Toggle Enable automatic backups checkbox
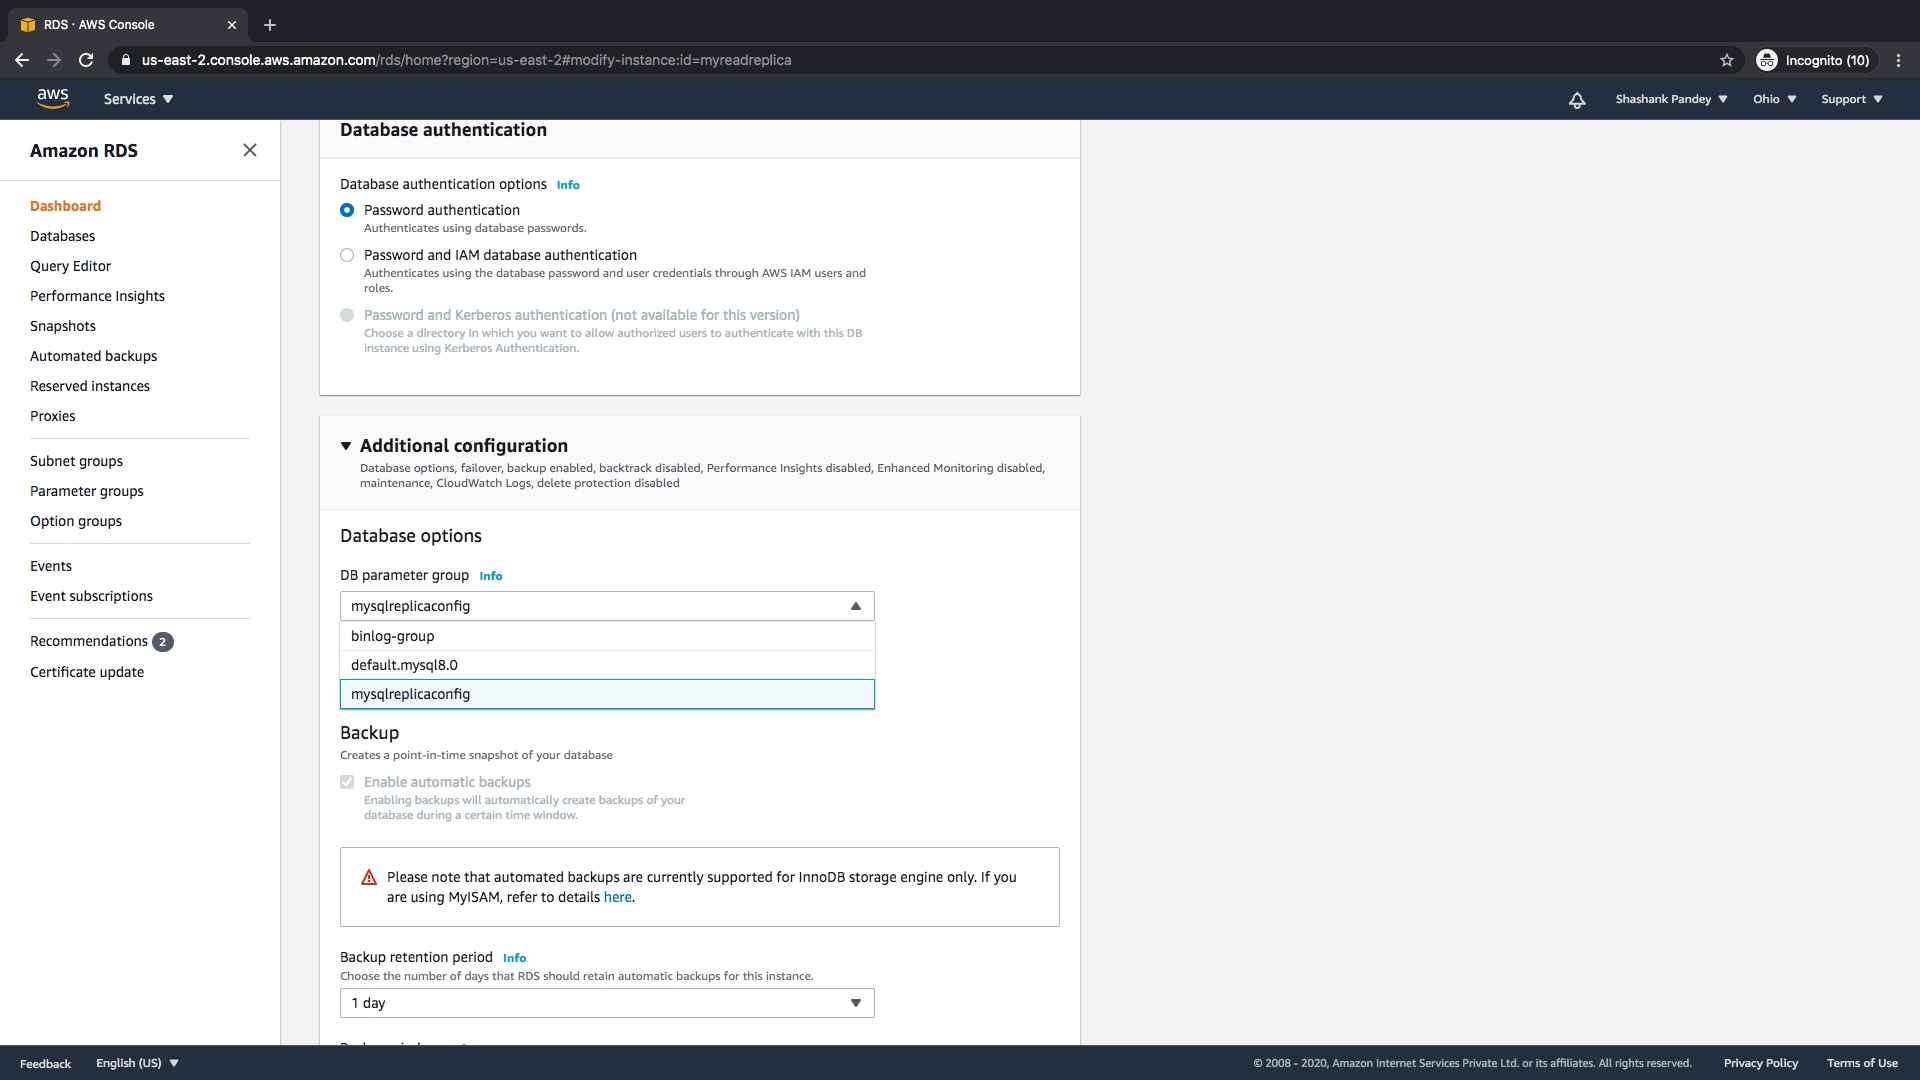The width and height of the screenshot is (1920, 1080). 347,782
